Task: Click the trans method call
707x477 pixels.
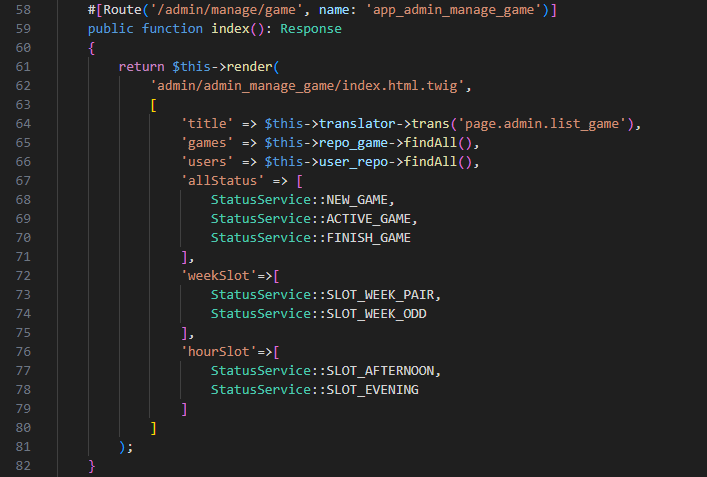Action: (x=430, y=124)
